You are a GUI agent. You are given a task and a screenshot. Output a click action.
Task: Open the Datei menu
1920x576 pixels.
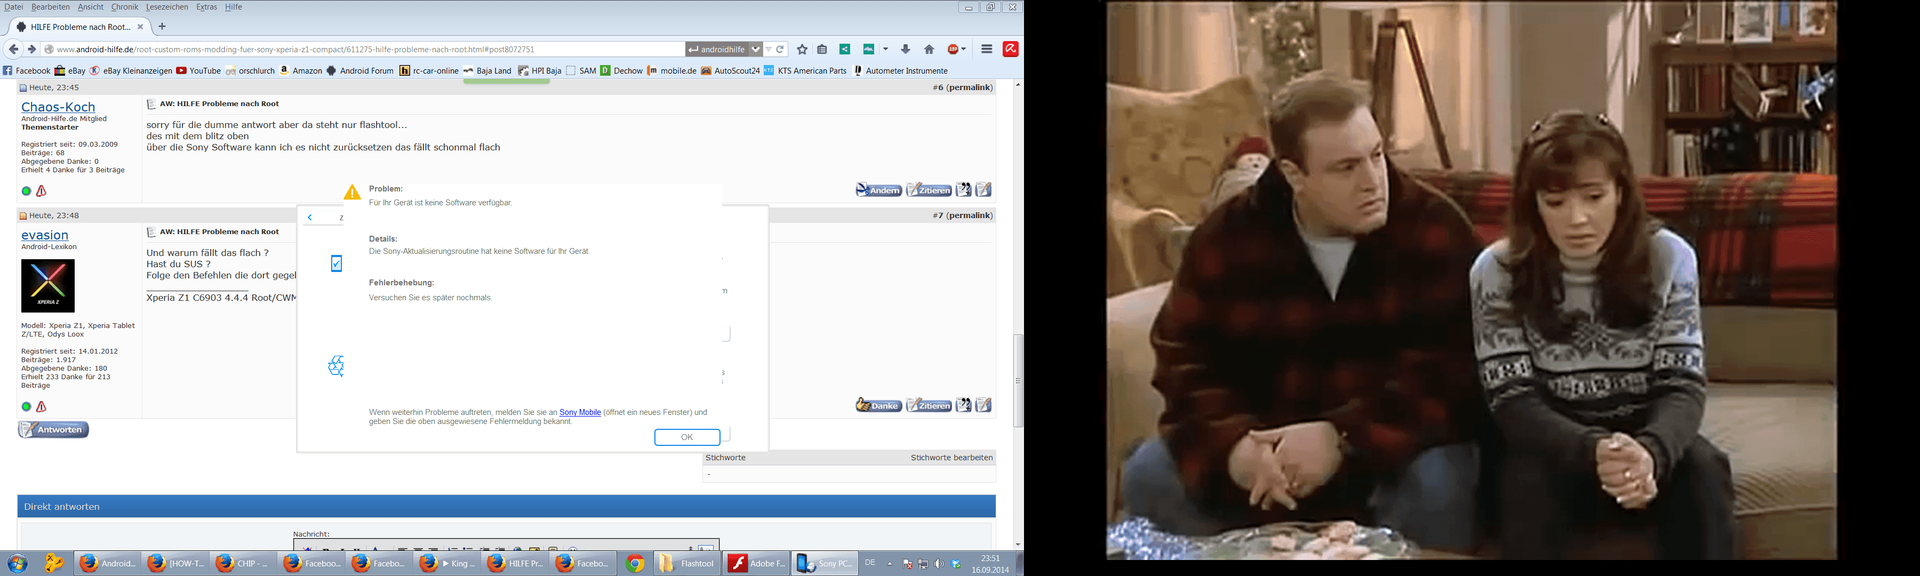point(13,7)
